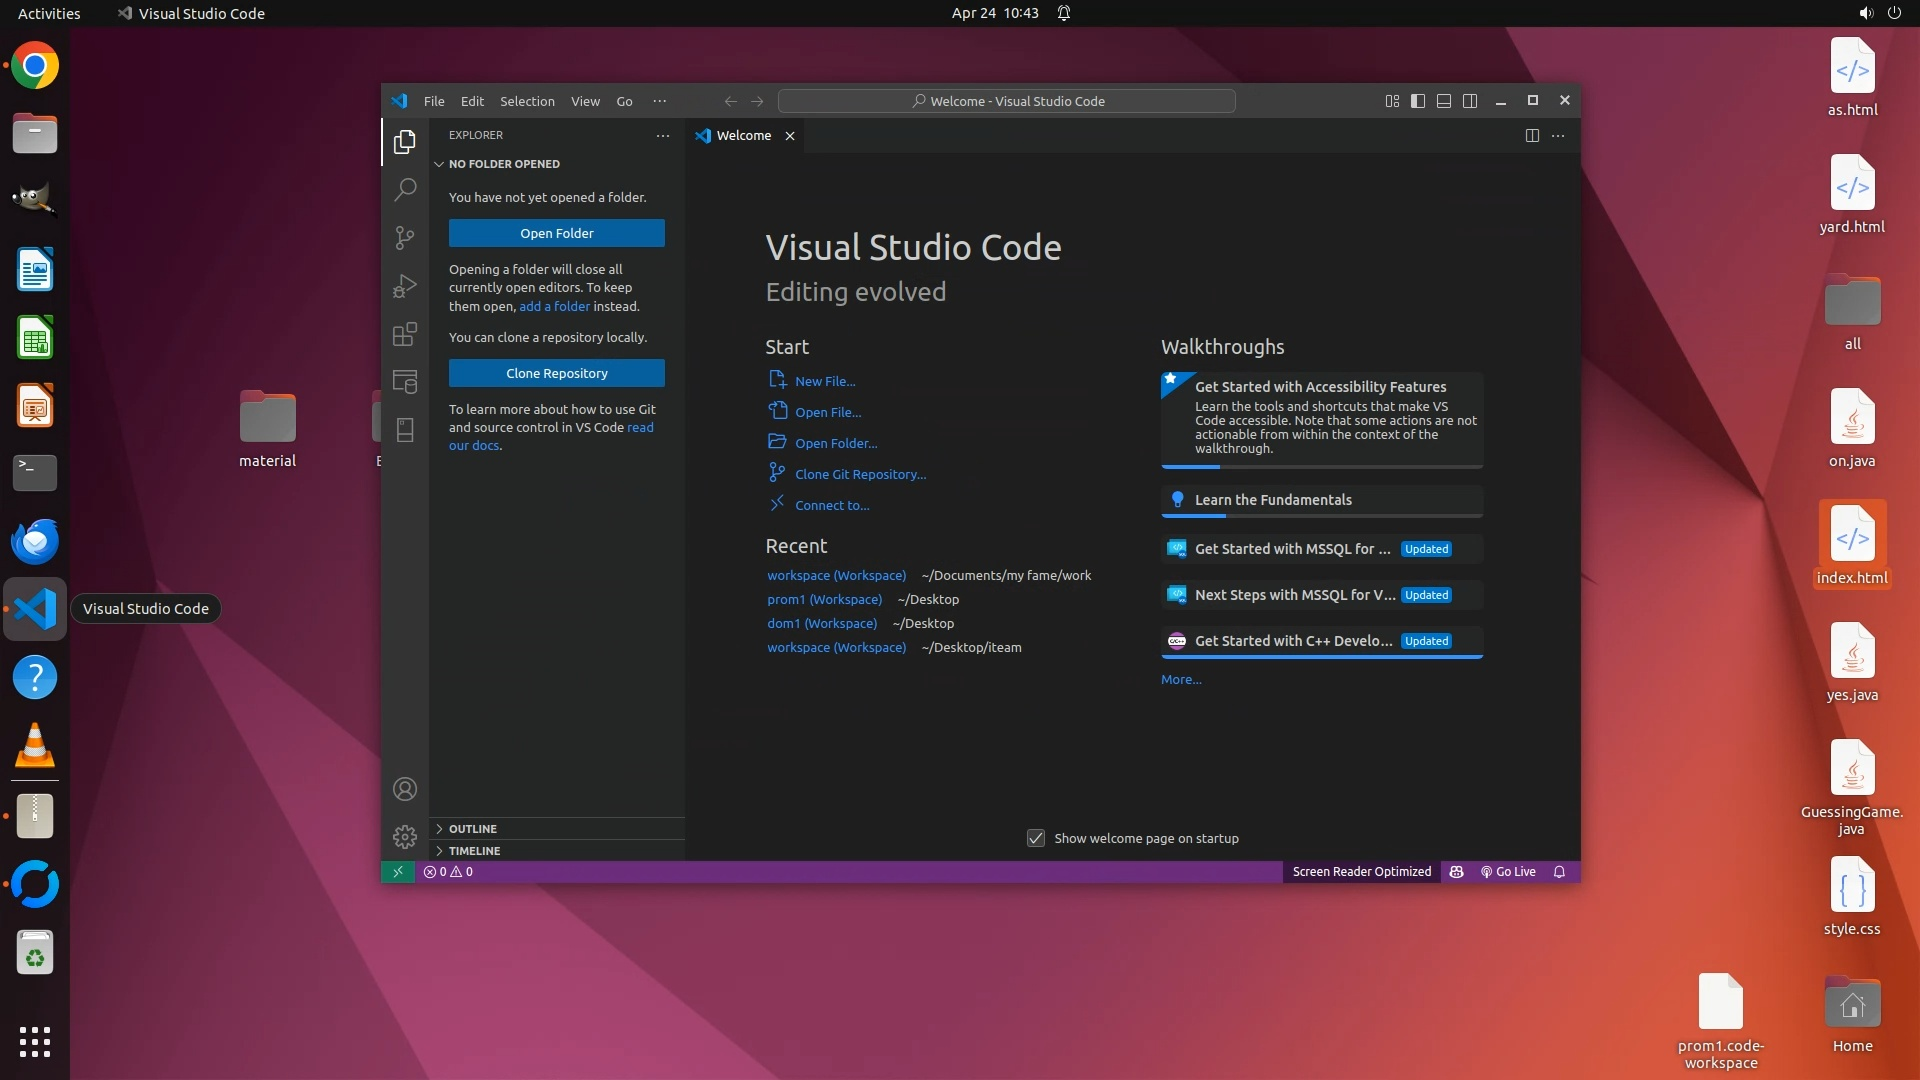The height and width of the screenshot is (1080, 1920).
Task: Click the Go Live status bar item
Action: pyautogui.click(x=1508, y=872)
